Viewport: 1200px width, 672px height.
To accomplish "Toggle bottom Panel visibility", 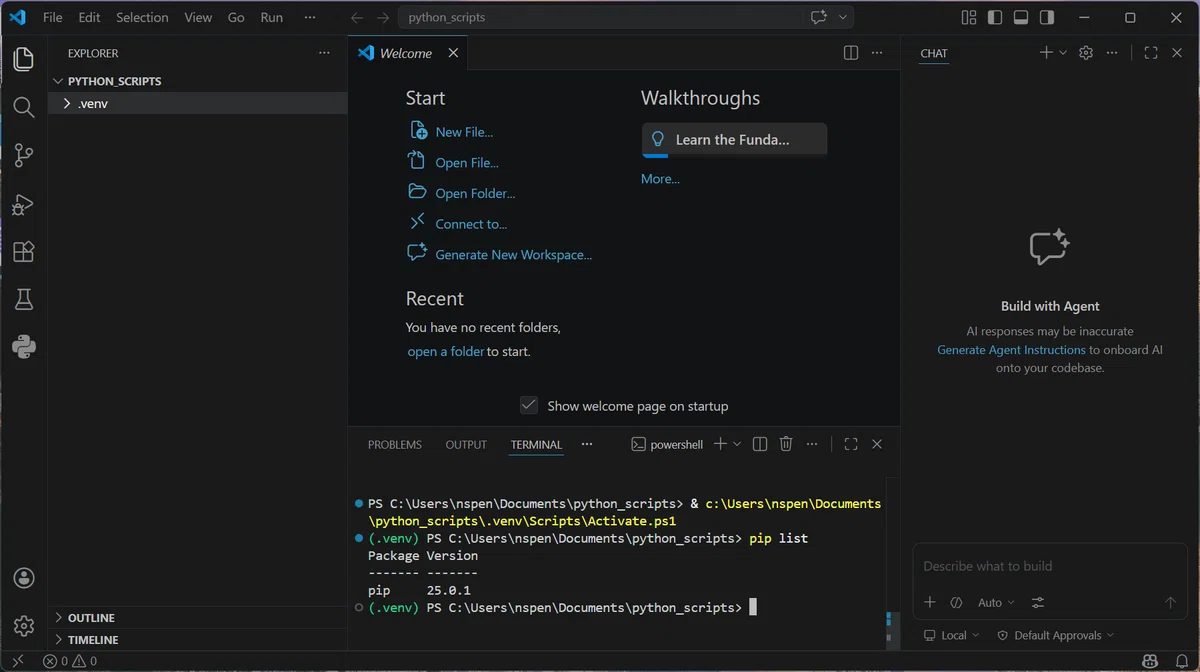I will [1020, 17].
